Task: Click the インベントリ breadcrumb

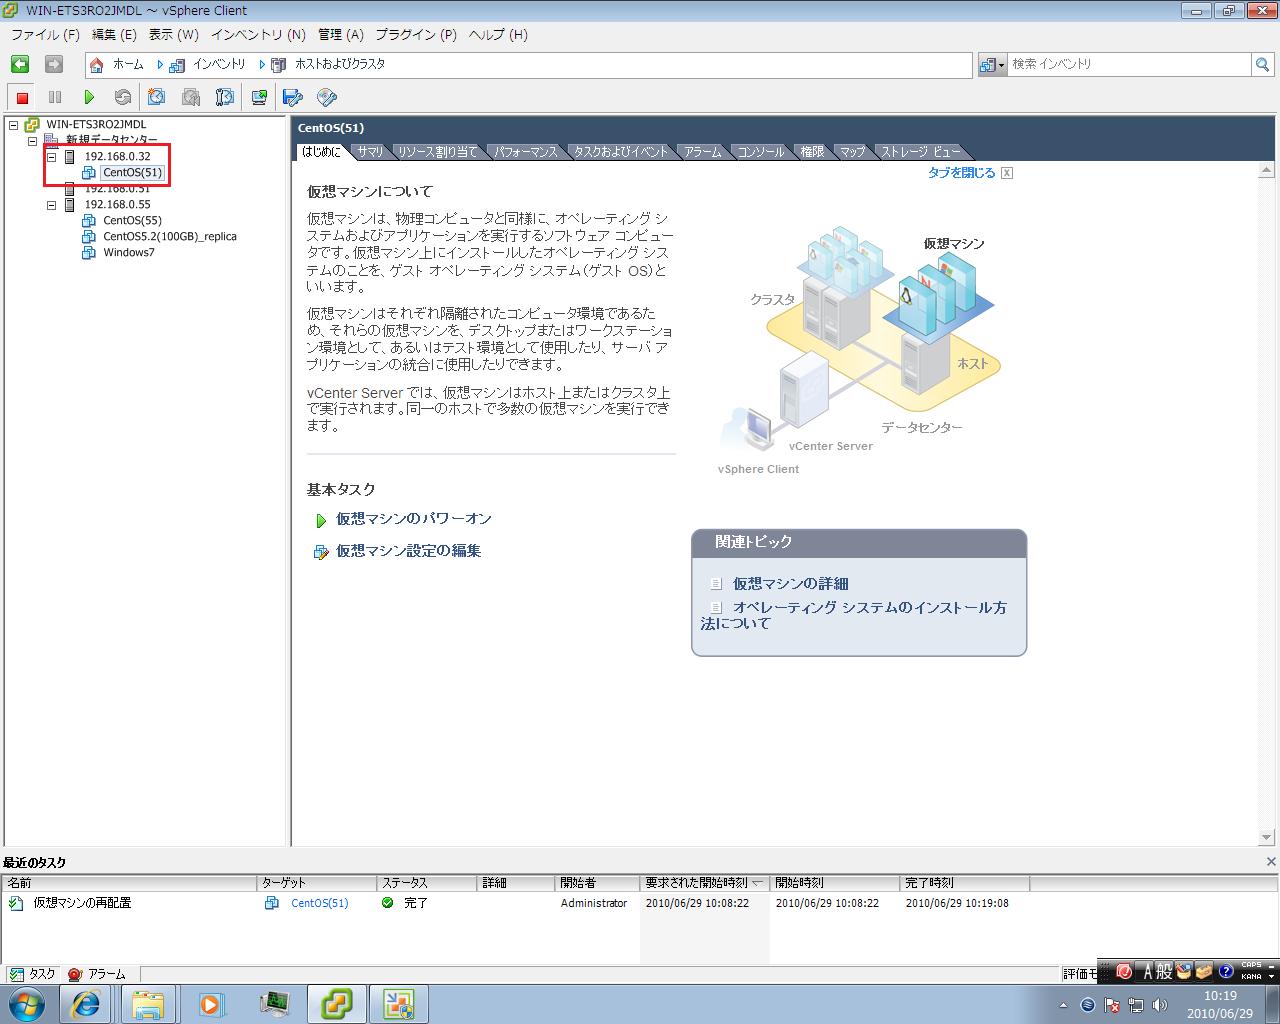Action: pyautogui.click(x=219, y=64)
